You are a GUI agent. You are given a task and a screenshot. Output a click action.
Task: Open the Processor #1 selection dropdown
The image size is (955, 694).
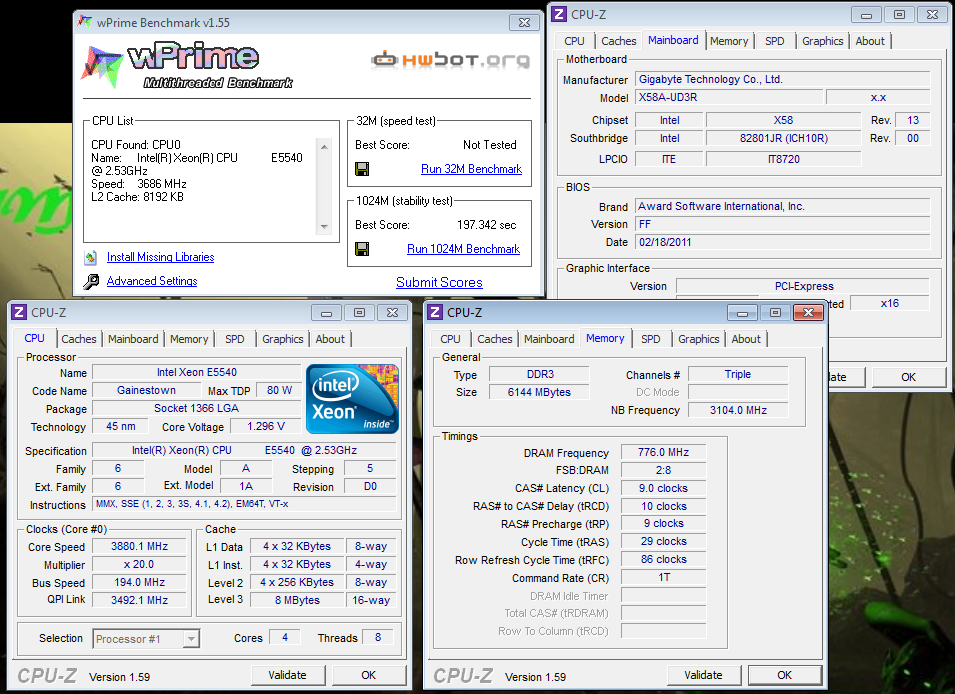(x=191, y=639)
